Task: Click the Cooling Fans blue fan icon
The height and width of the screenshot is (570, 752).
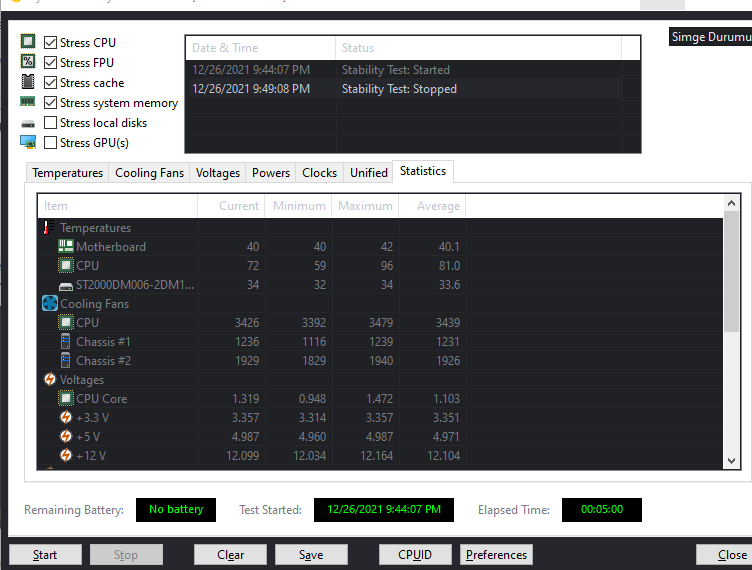Action: (x=50, y=303)
